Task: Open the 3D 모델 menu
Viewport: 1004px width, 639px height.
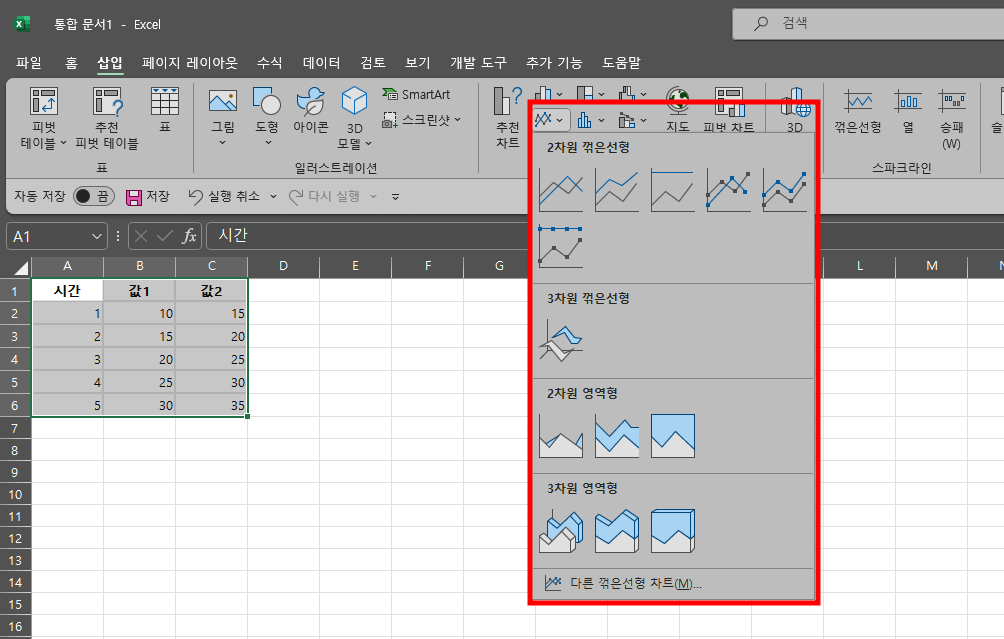Action: 354,118
